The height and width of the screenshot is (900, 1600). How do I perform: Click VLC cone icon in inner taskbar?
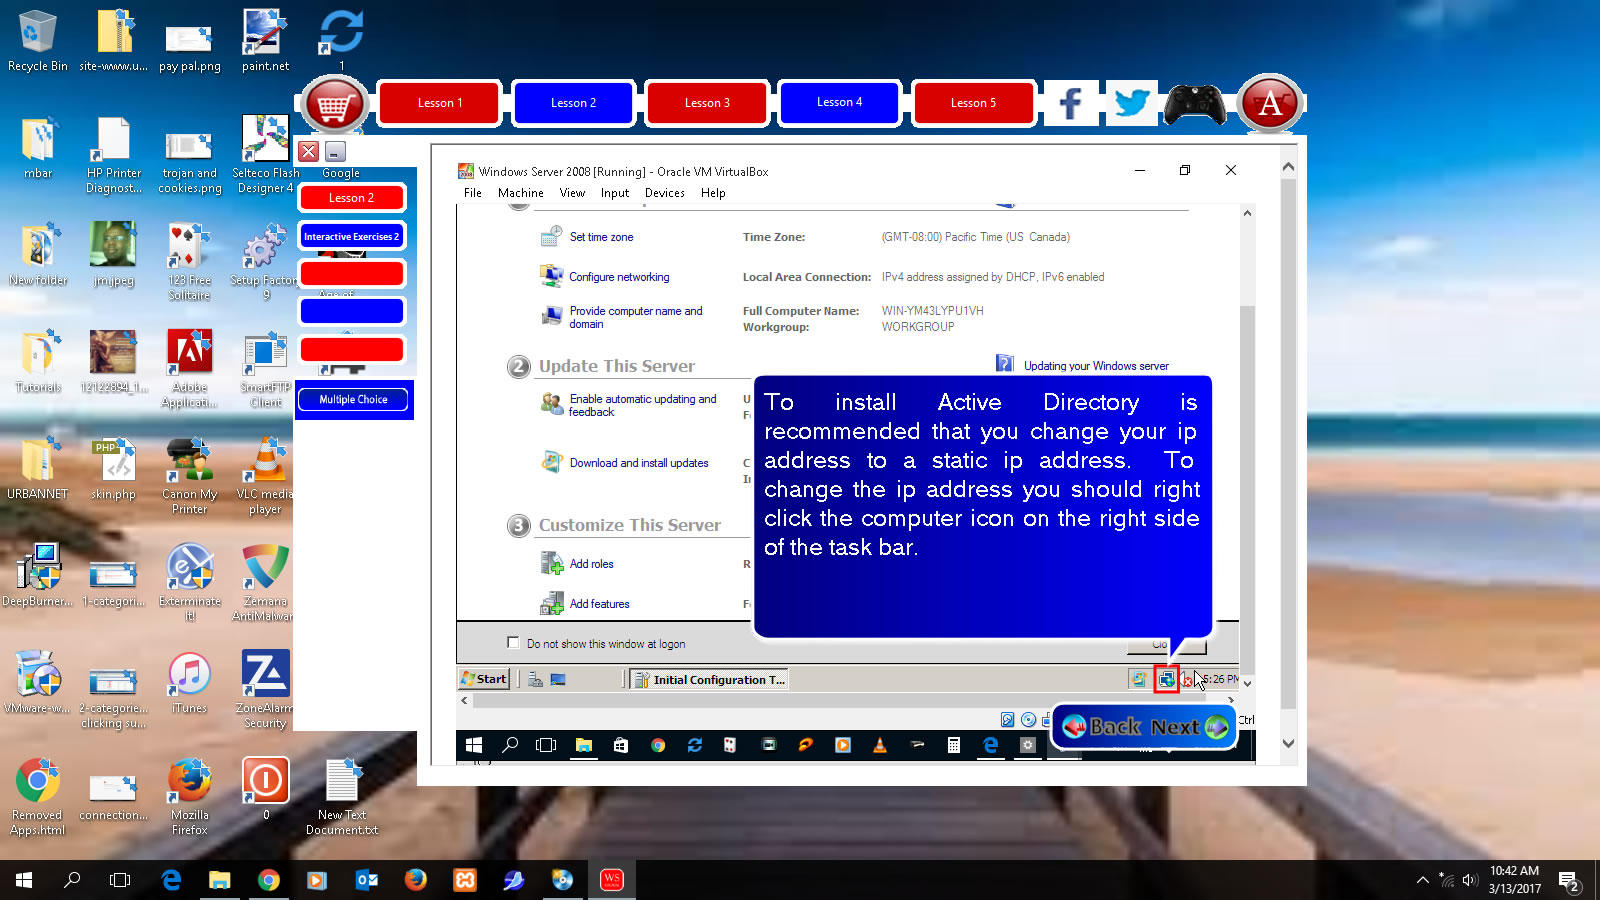(x=880, y=745)
